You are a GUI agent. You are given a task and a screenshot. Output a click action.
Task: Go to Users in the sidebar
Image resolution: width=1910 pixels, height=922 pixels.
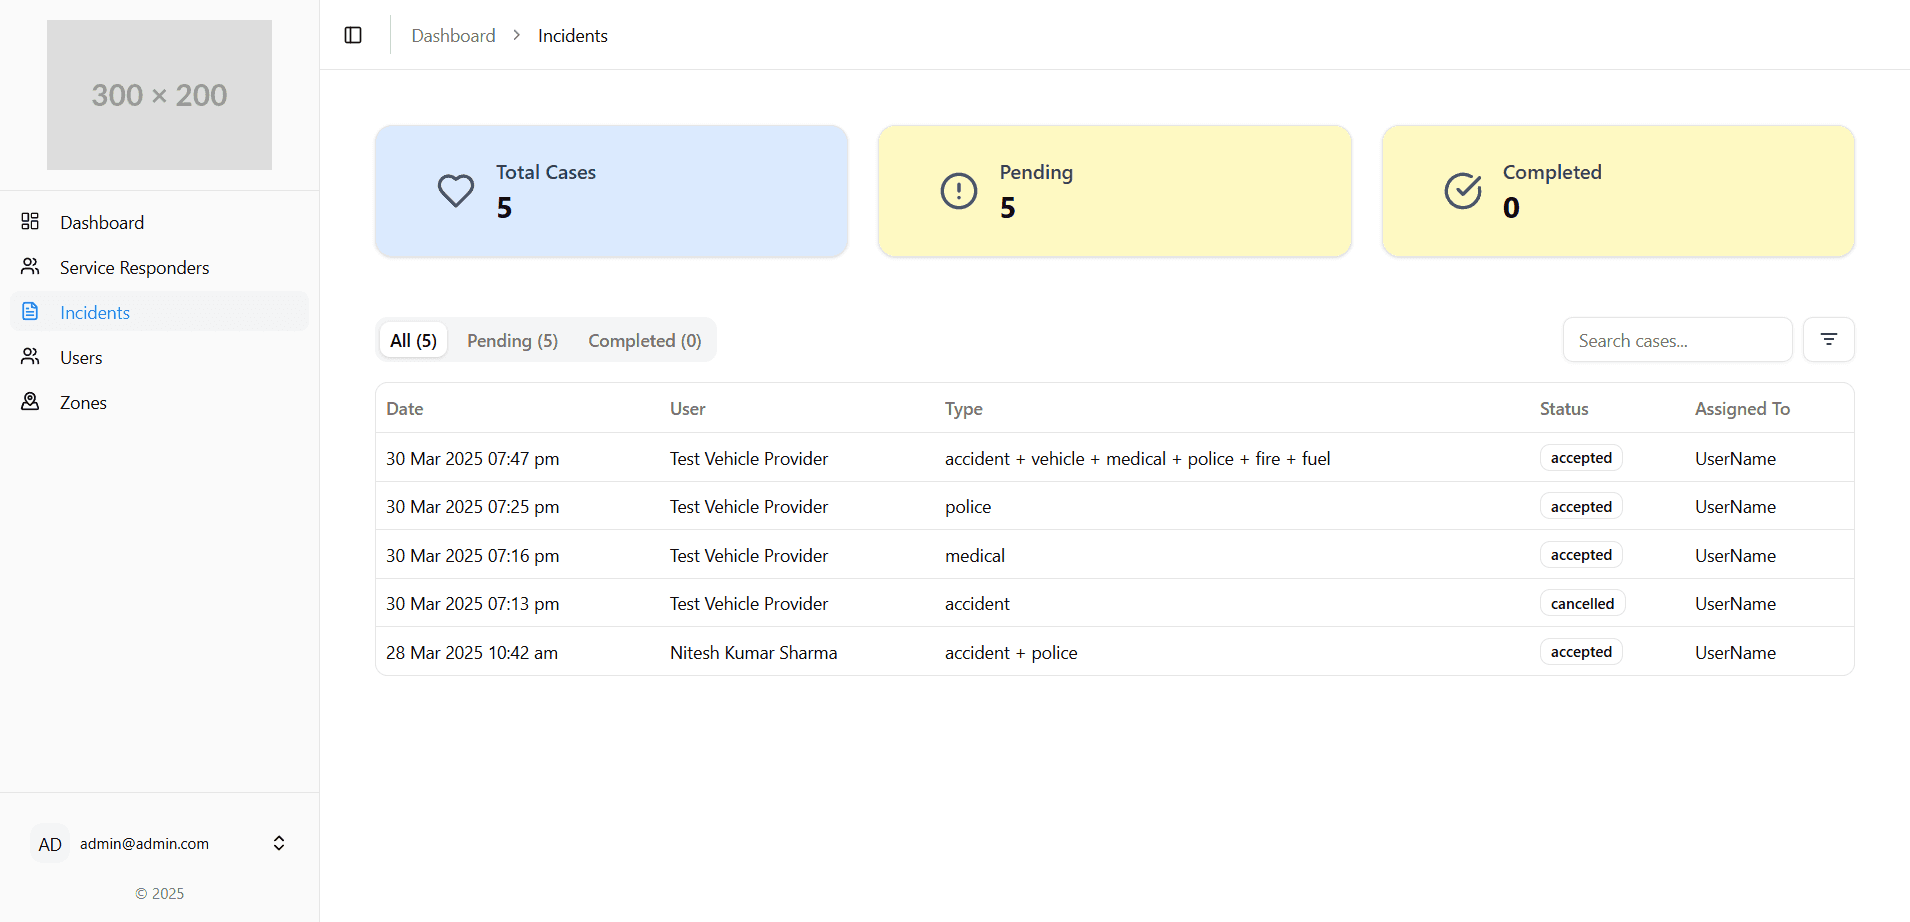click(x=160, y=357)
